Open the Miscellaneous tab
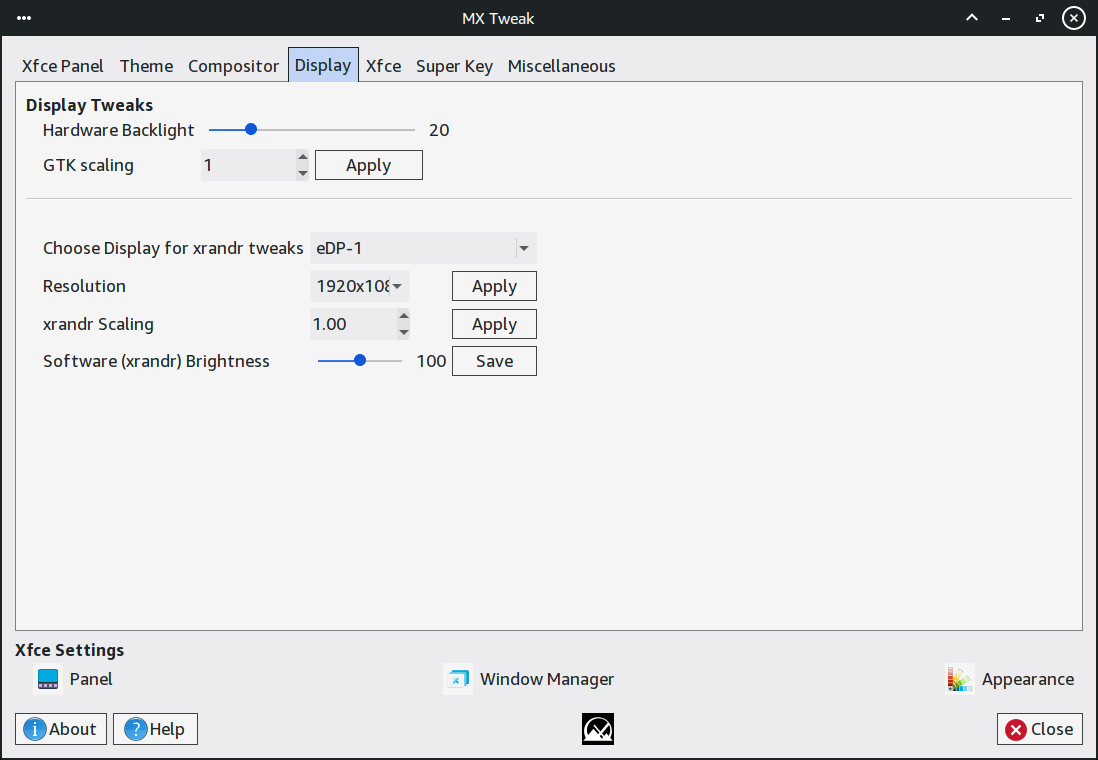This screenshot has width=1098, height=760. (x=561, y=66)
